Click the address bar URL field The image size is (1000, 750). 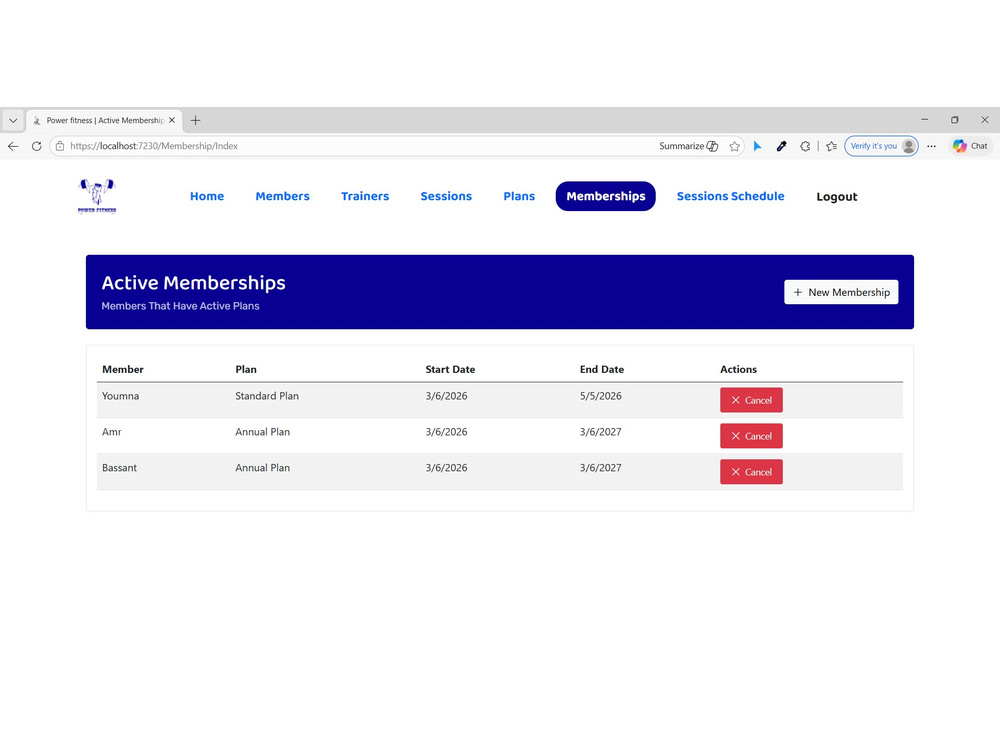coord(357,146)
